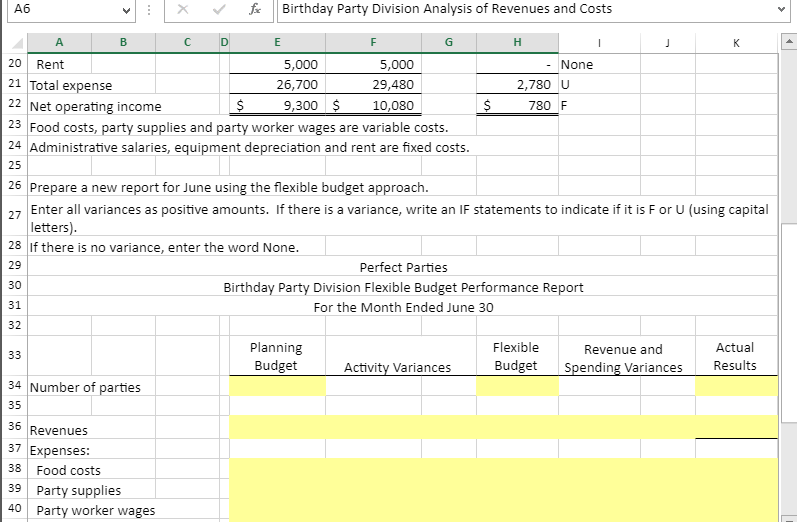797x522 pixels.
Task: Click the vertical scrollbar thumb
Action: (788, 322)
